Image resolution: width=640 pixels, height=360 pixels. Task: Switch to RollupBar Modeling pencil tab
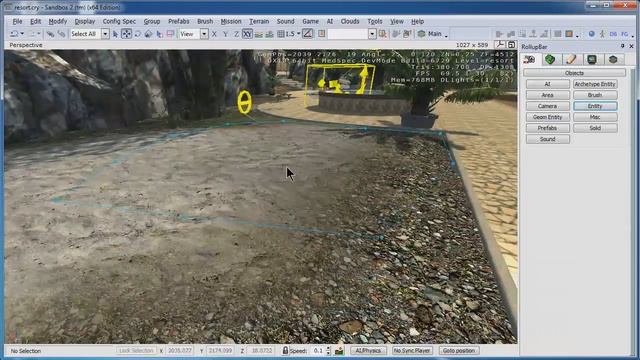pyautogui.click(x=571, y=60)
